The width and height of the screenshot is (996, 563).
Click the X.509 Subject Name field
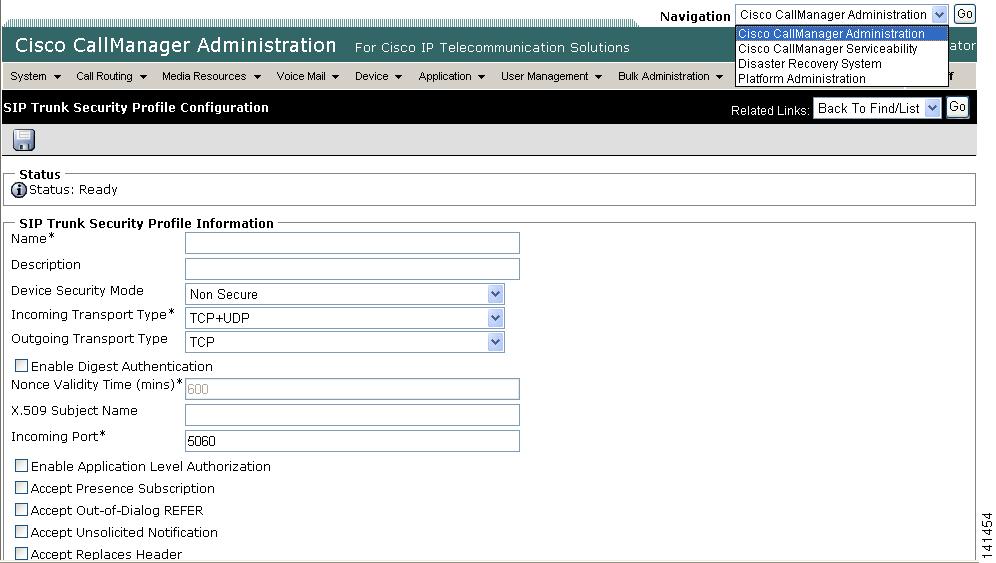click(352, 415)
